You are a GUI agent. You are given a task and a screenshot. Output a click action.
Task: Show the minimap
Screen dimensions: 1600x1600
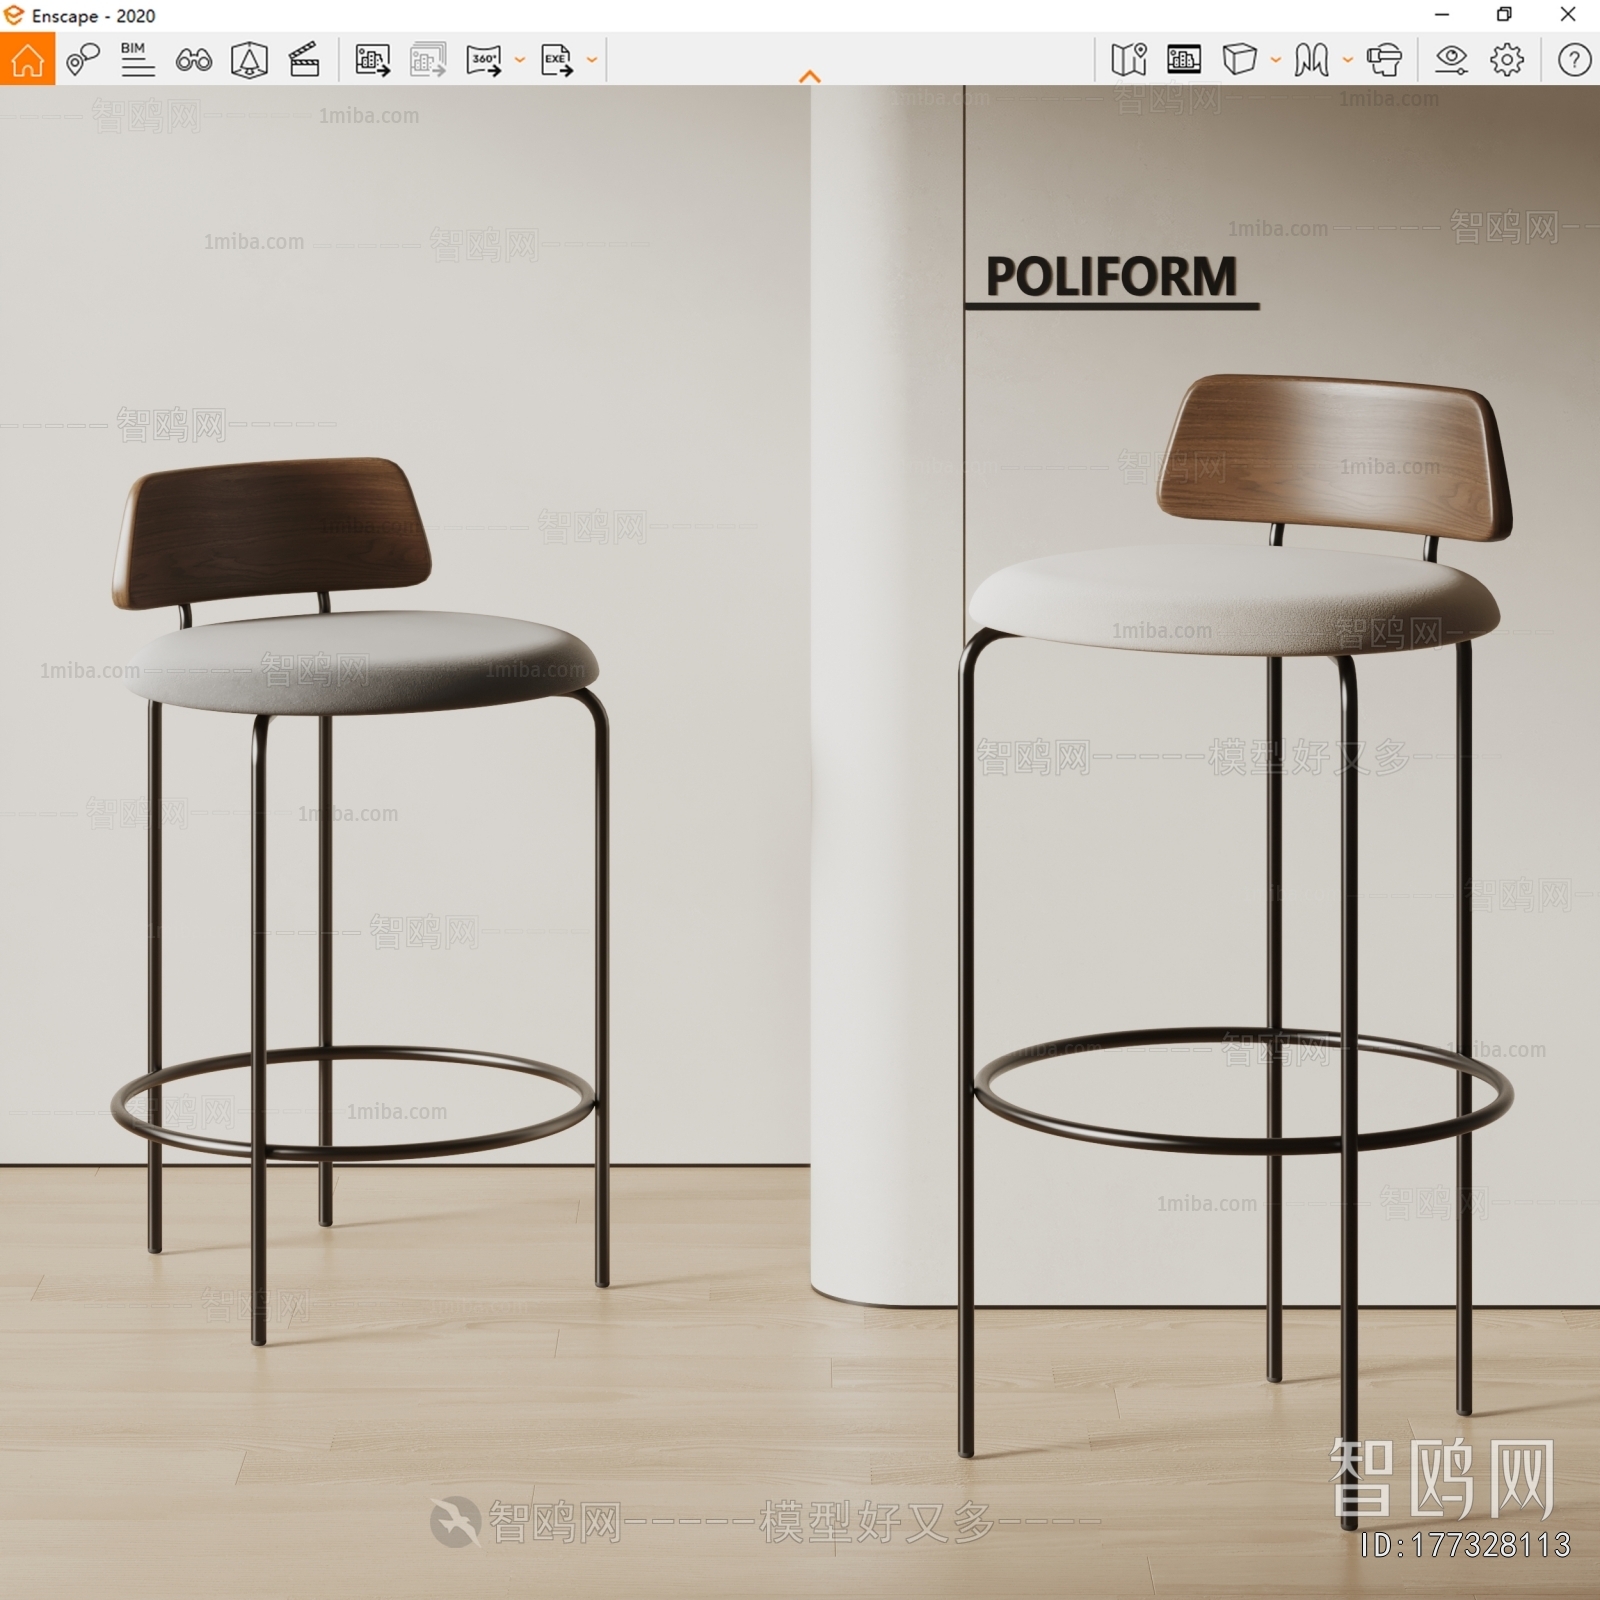(1128, 61)
